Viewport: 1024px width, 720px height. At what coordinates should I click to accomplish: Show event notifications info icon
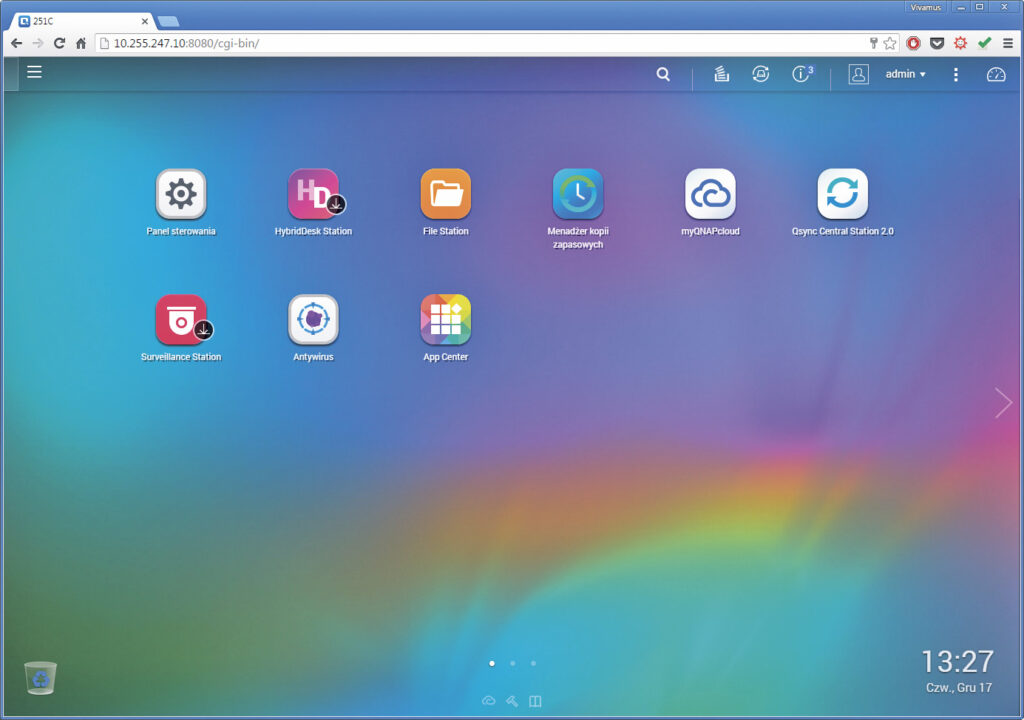tap(801, 74)
